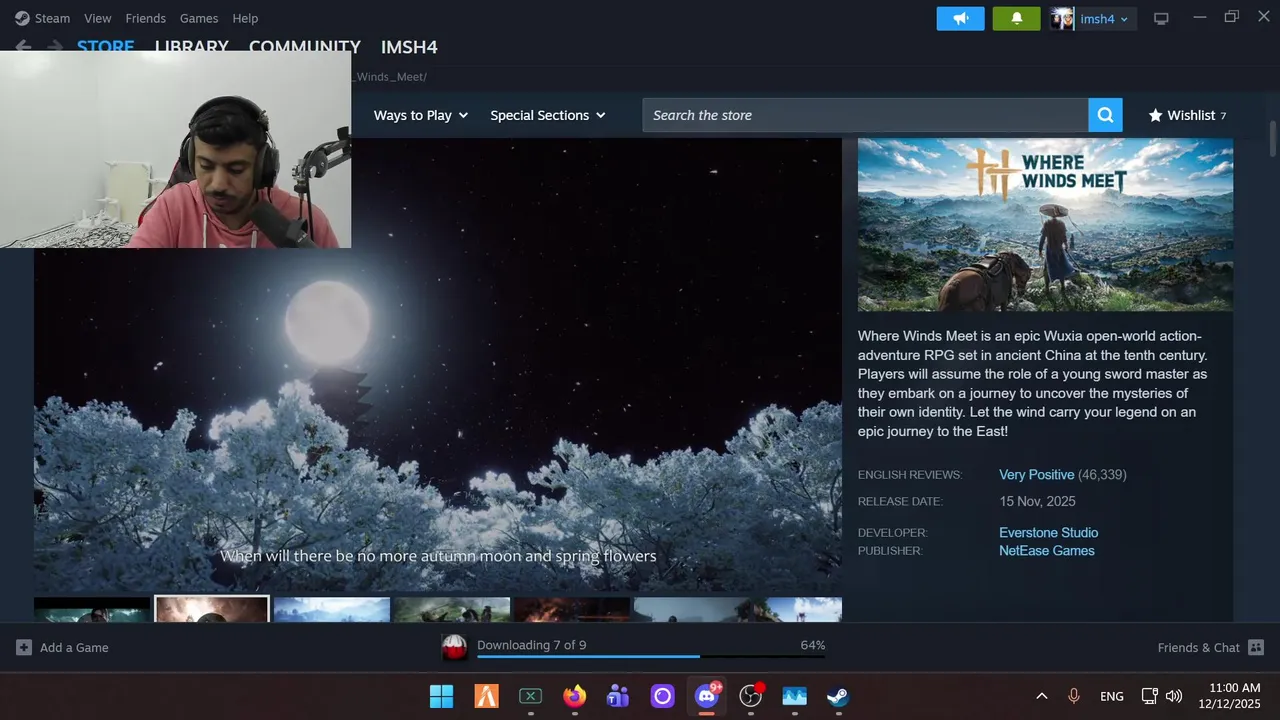1280x720 pixels.
Task: Open the Friends menu
Action: (146, 18)
